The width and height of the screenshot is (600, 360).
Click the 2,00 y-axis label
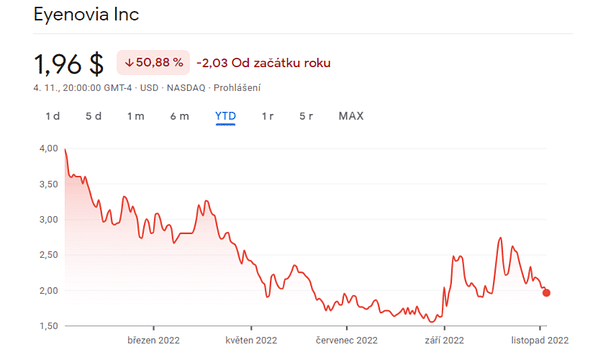coord(49,290)
